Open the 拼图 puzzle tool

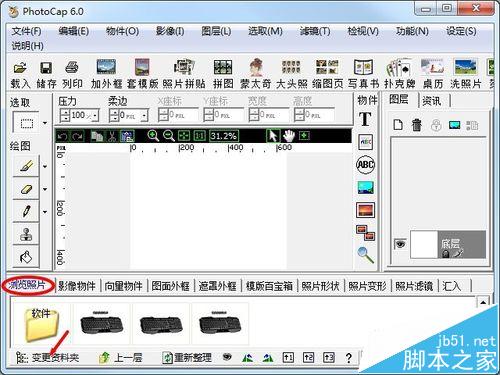click(223, 74)
